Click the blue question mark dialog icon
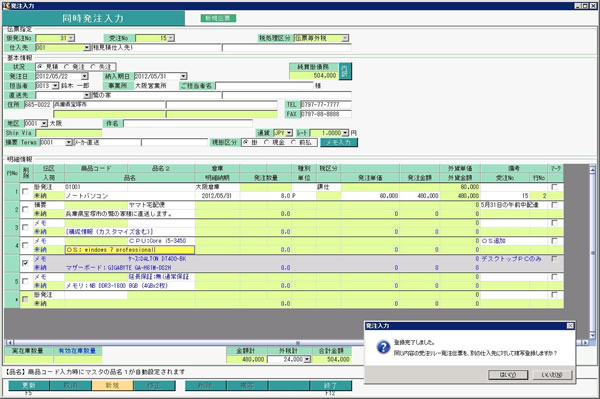This screenshot has width=600, height=399. [x=383, y=347]
